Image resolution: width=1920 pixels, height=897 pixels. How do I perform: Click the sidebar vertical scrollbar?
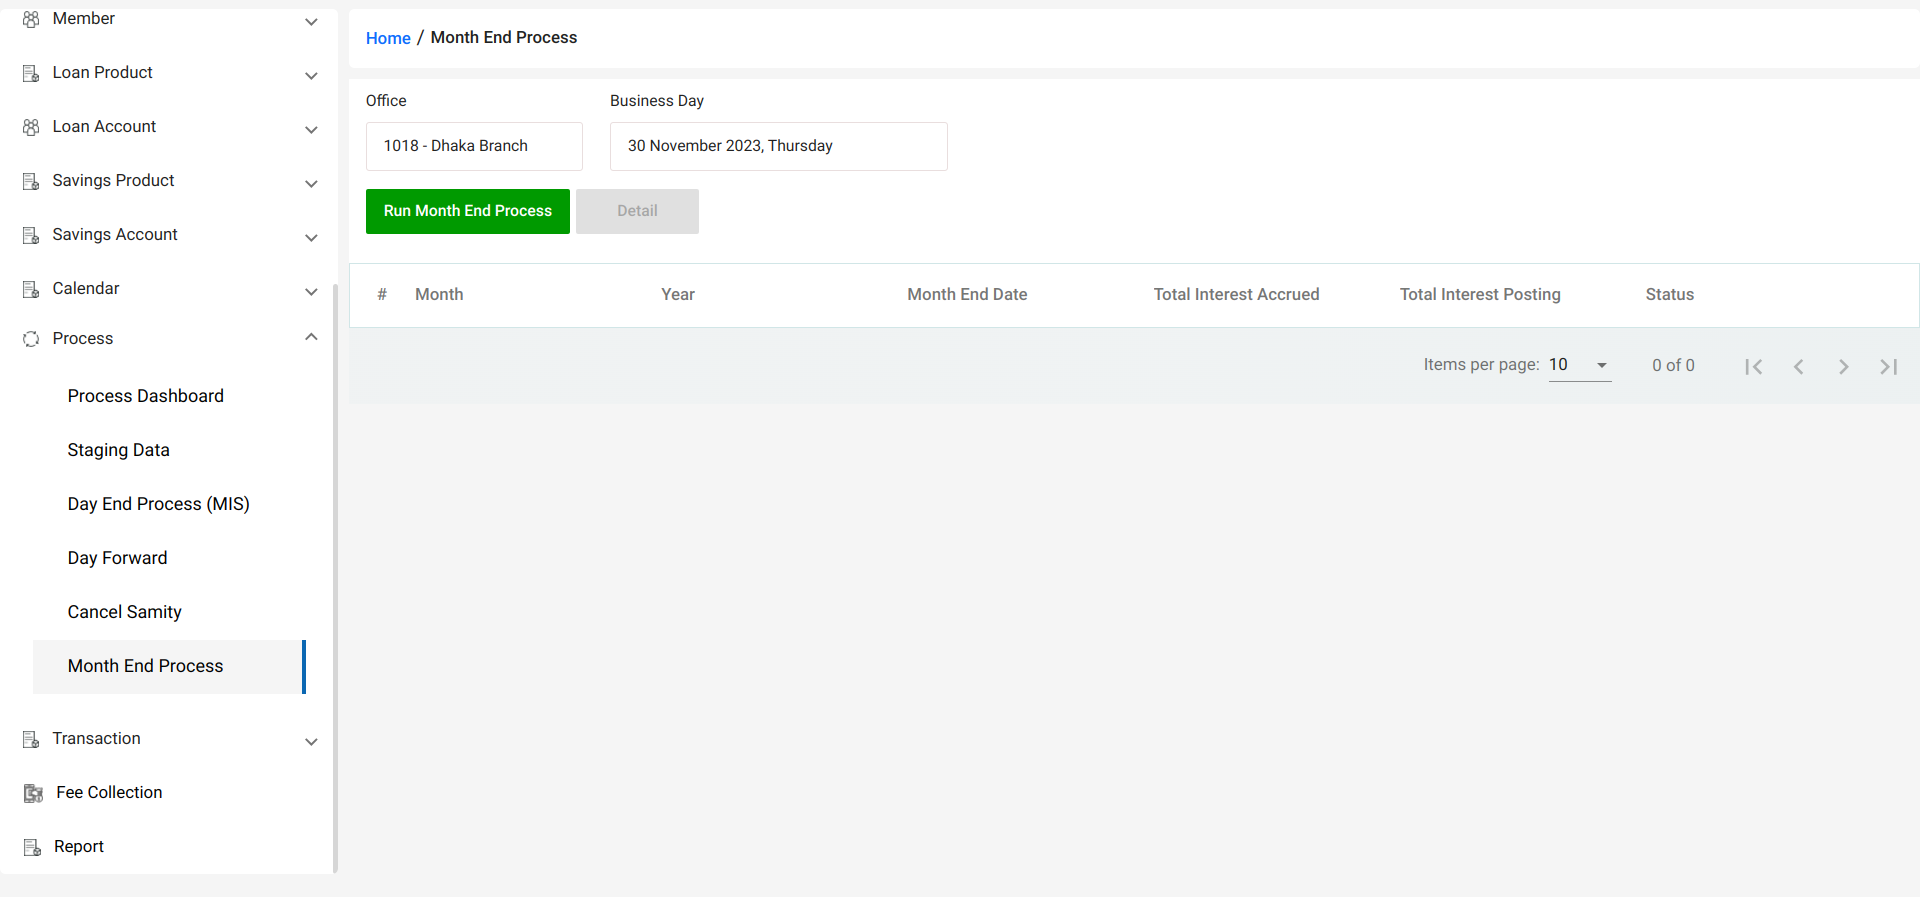point(335,578)
